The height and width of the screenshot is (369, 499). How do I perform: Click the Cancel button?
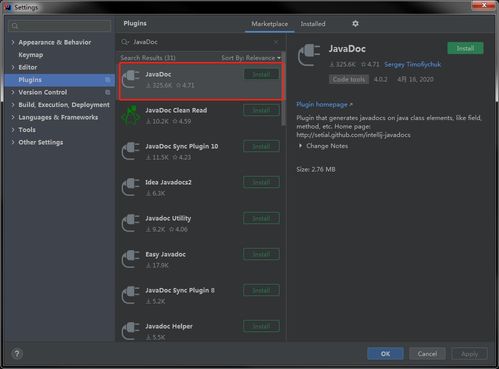coord(427,354)
